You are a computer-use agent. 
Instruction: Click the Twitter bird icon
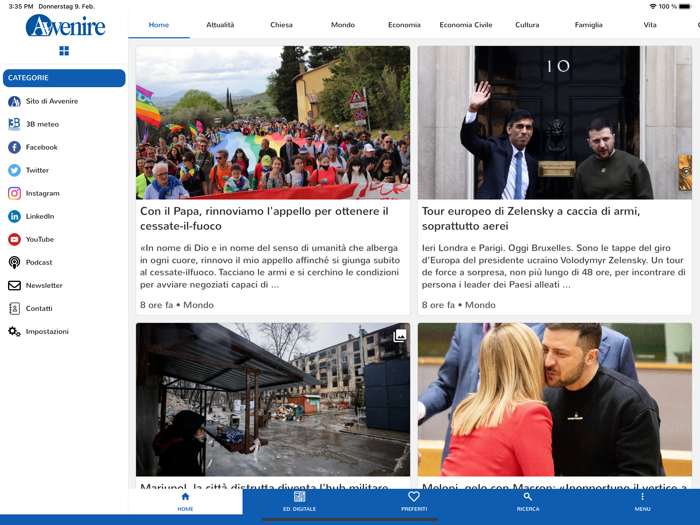click(14, 170)
